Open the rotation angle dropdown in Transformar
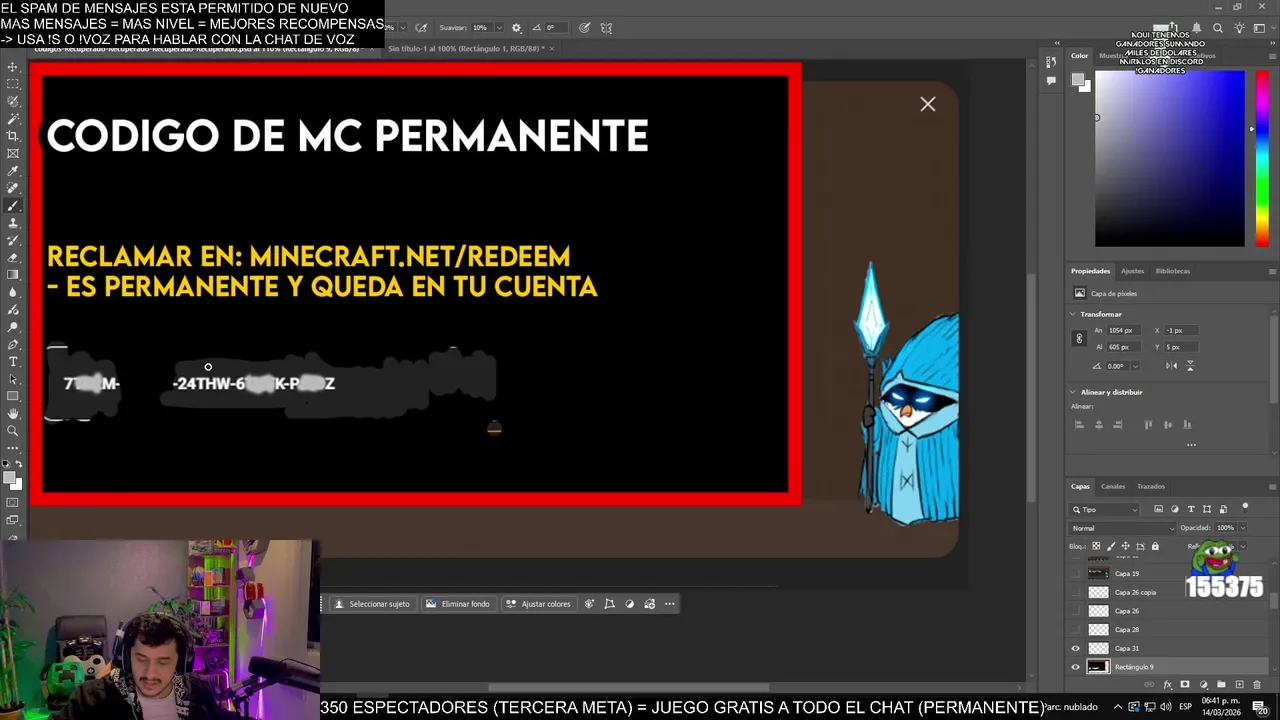The height and width of the screenshot is (720, 1280). 1135,366
